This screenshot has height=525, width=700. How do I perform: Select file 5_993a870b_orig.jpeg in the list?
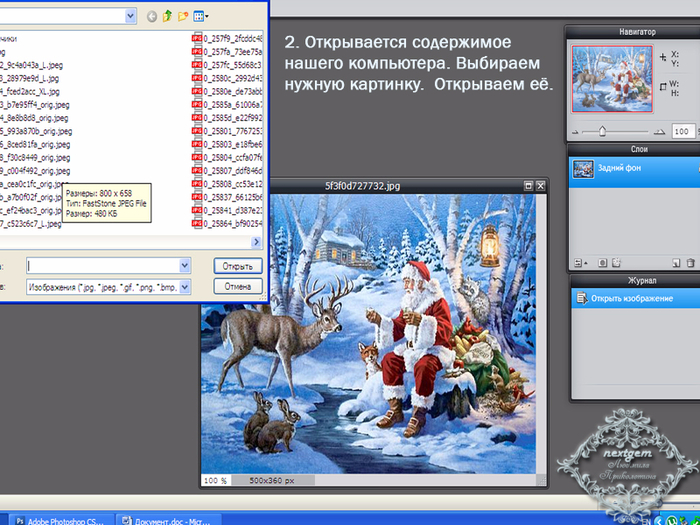coord(36,131)
